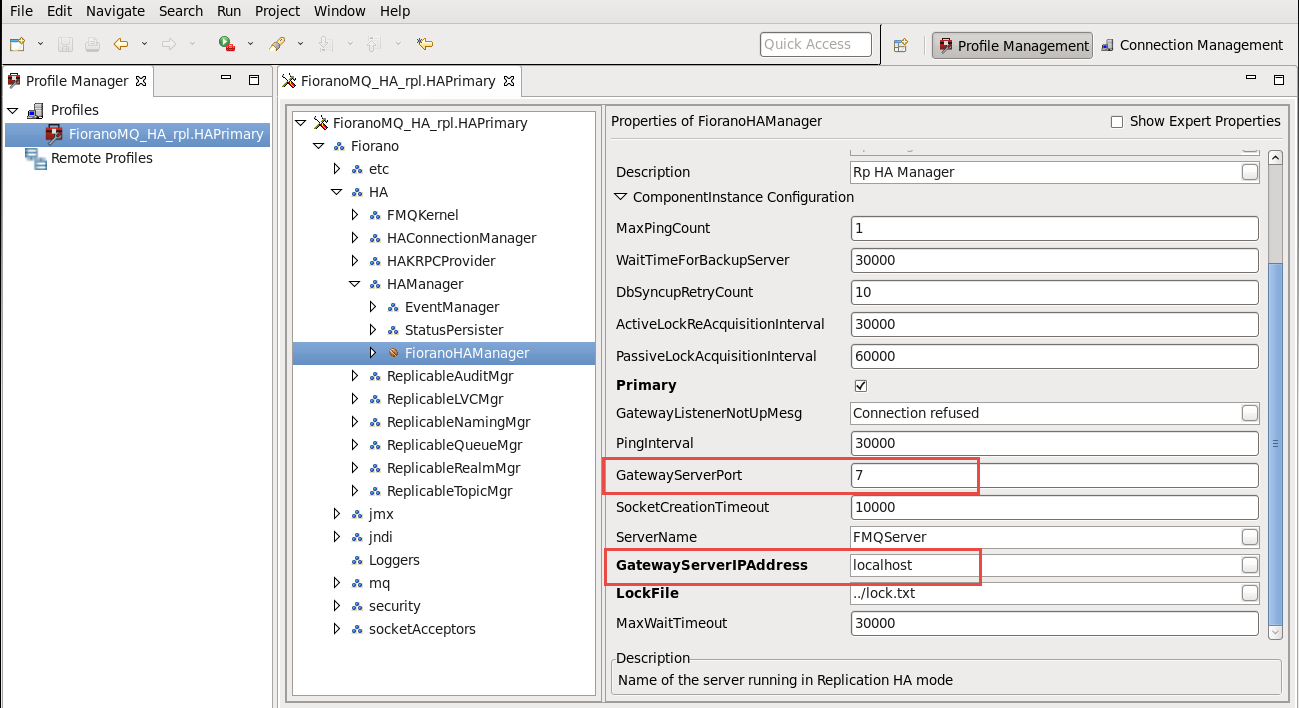Expand the socketAcceptors tree node
The width and height of the screenshot is (1299, 708).
pos(337,629)
